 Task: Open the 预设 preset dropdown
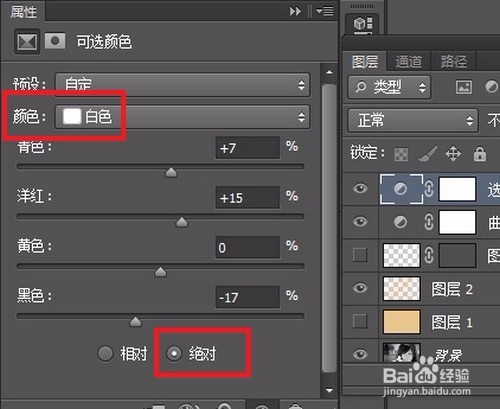pos(182,85)
